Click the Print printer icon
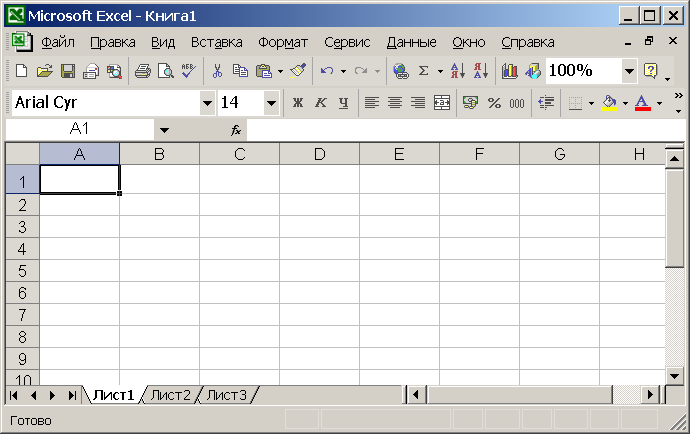The height and width of the screenshot is (434, 690). [143, 70]
